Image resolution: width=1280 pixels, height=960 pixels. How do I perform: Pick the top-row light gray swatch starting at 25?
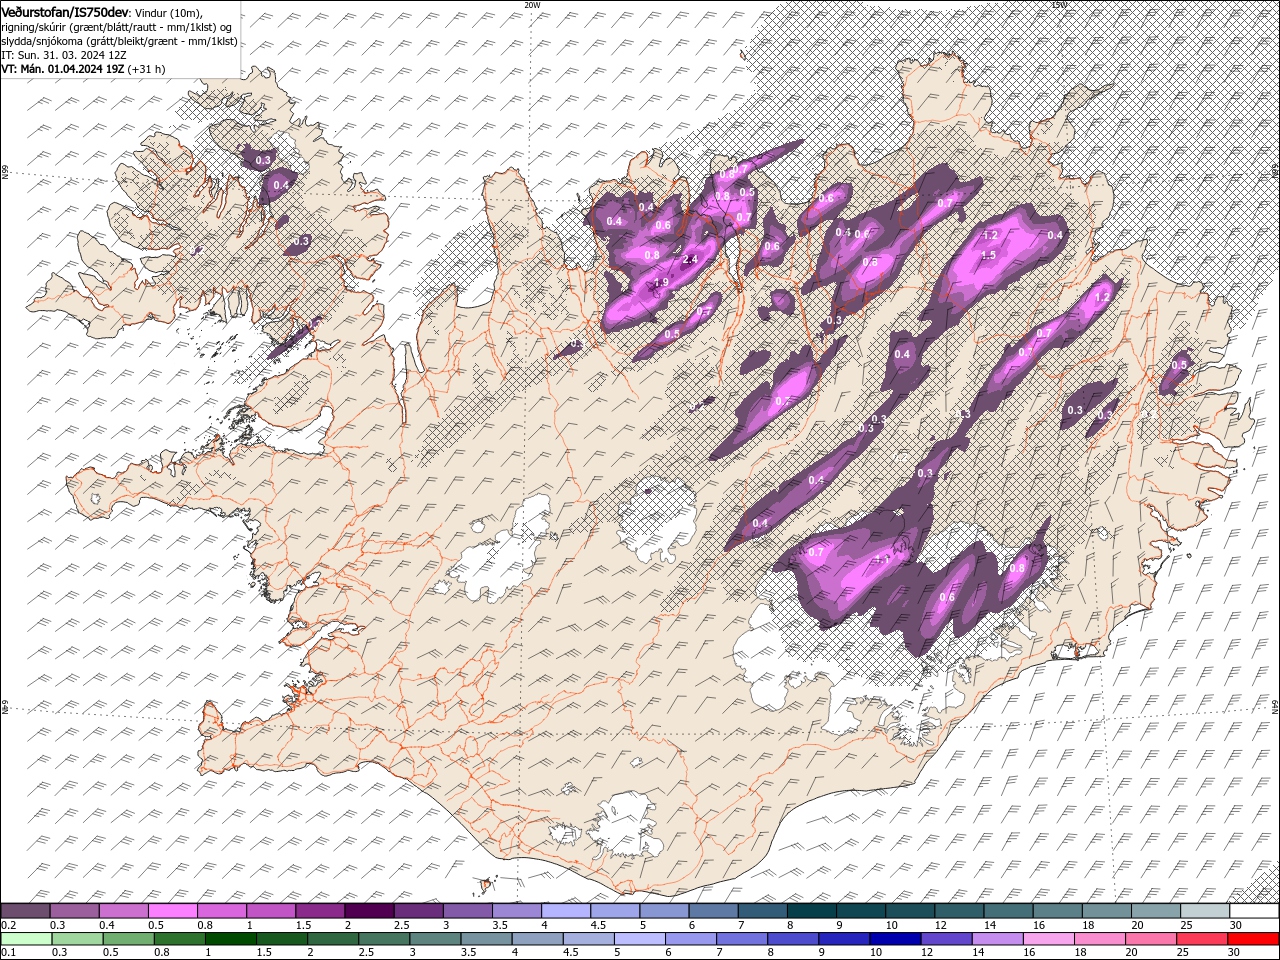tap(1205, 911)
